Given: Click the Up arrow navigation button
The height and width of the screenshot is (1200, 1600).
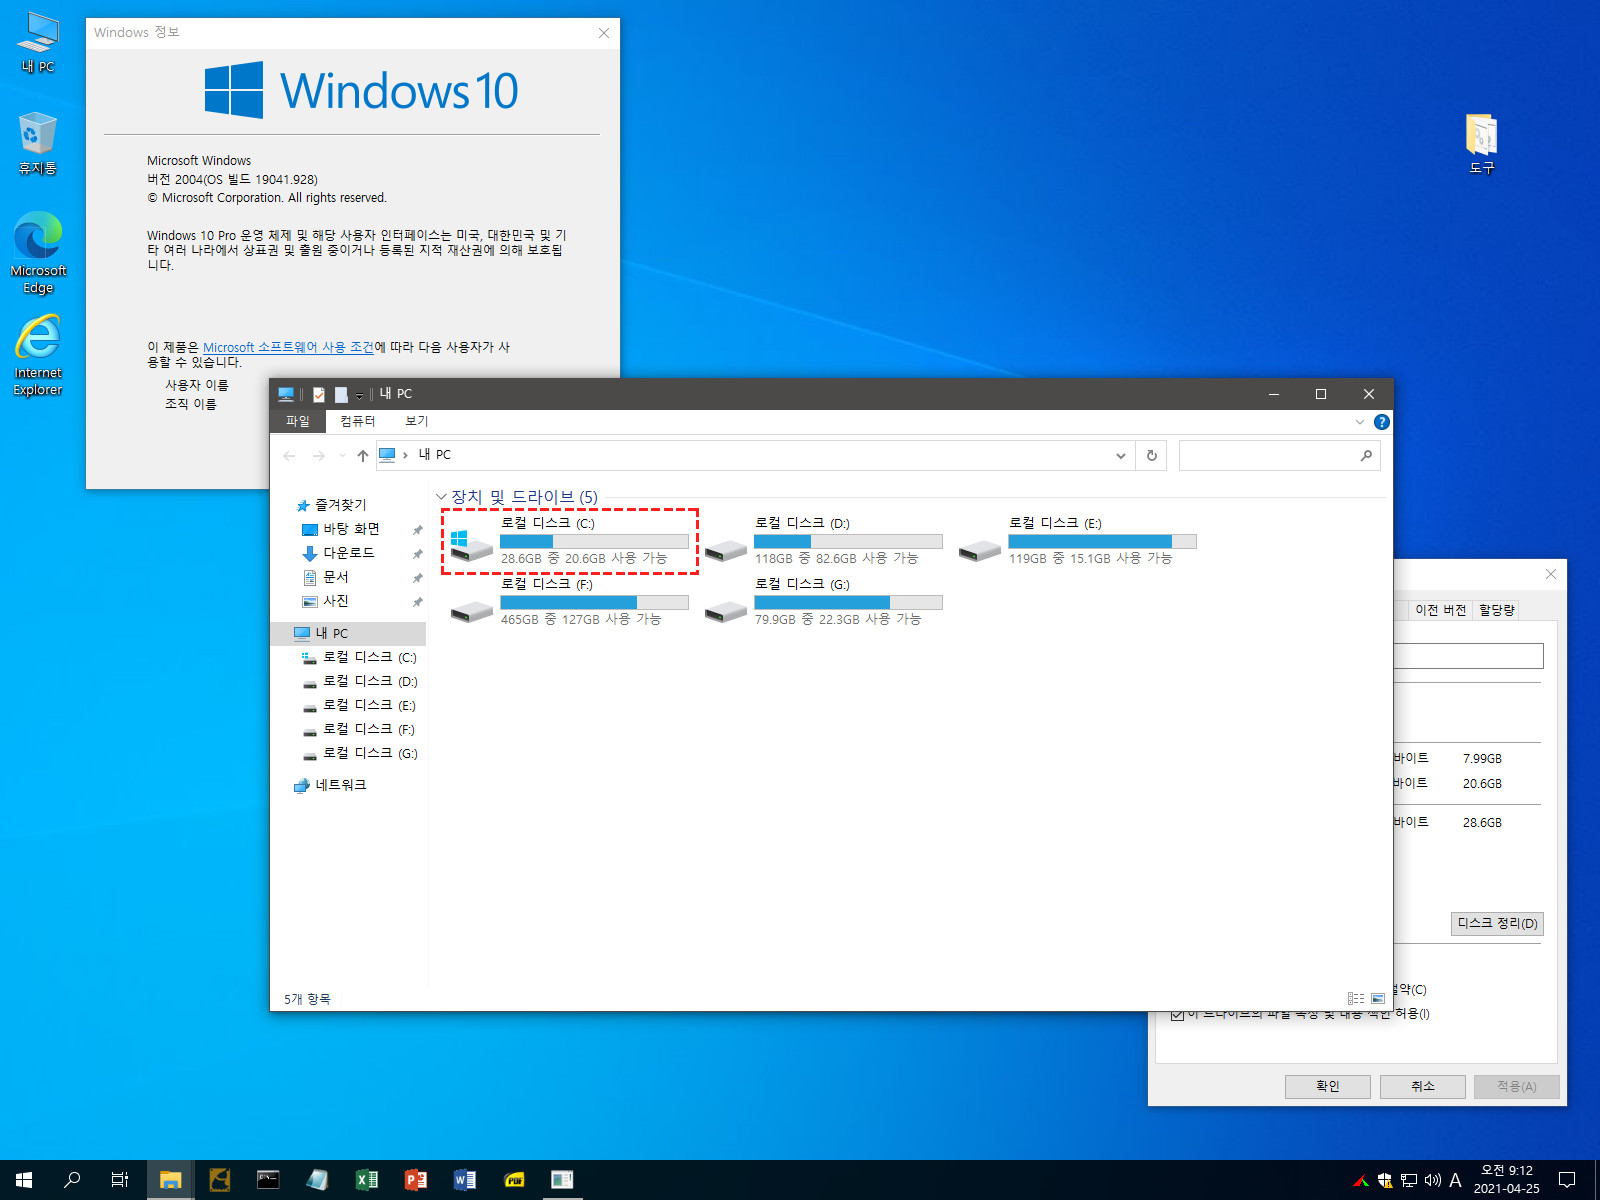Looking at the screenshot, I should [363, 455].
